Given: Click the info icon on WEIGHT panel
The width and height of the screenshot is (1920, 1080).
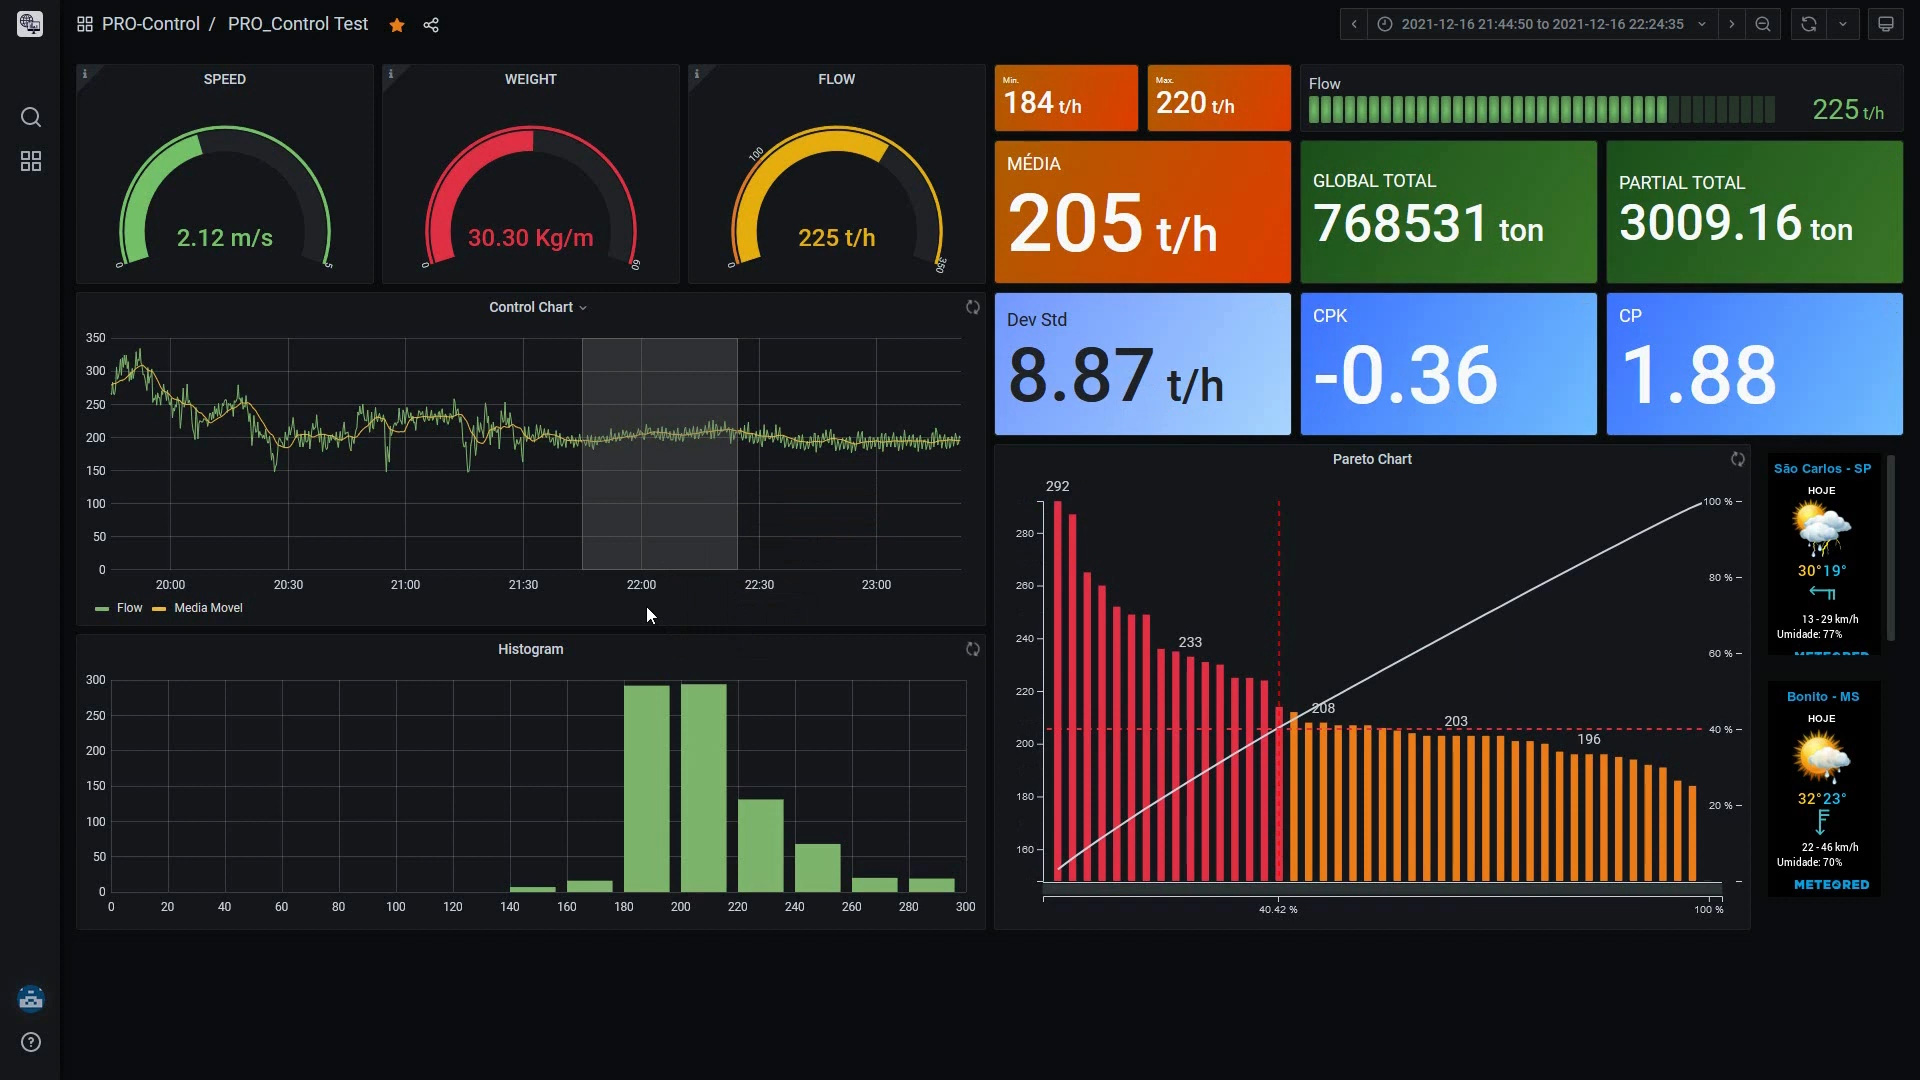Looking at the screenshot, I should [x=391, y=74].
